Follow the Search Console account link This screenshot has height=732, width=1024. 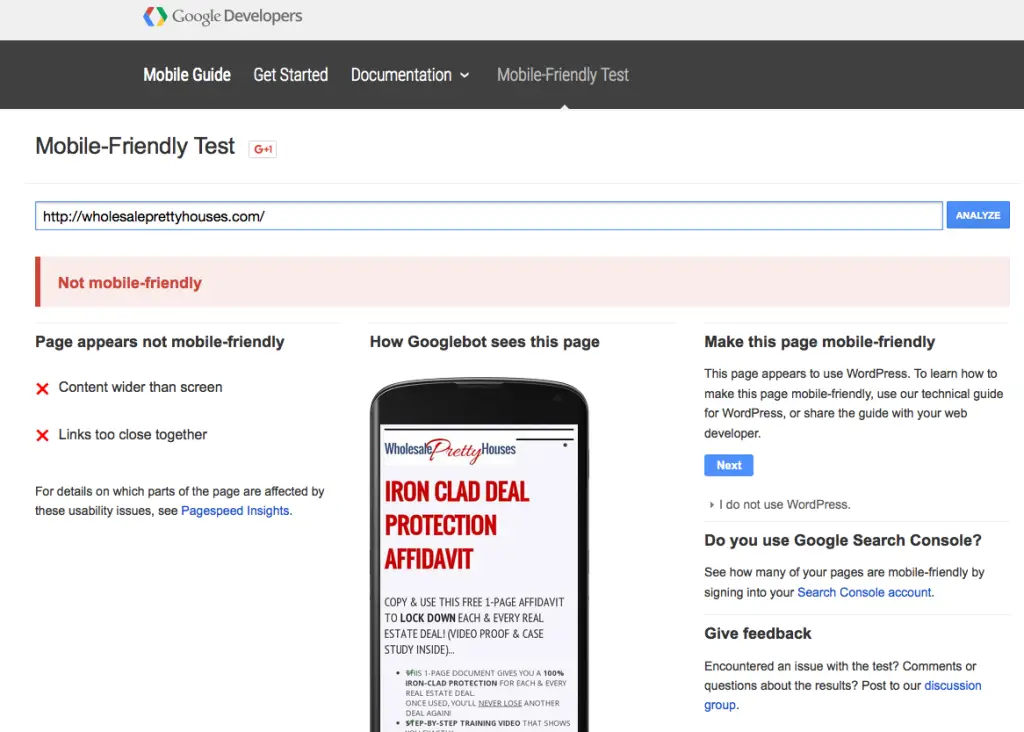click(x=865, y=592)
